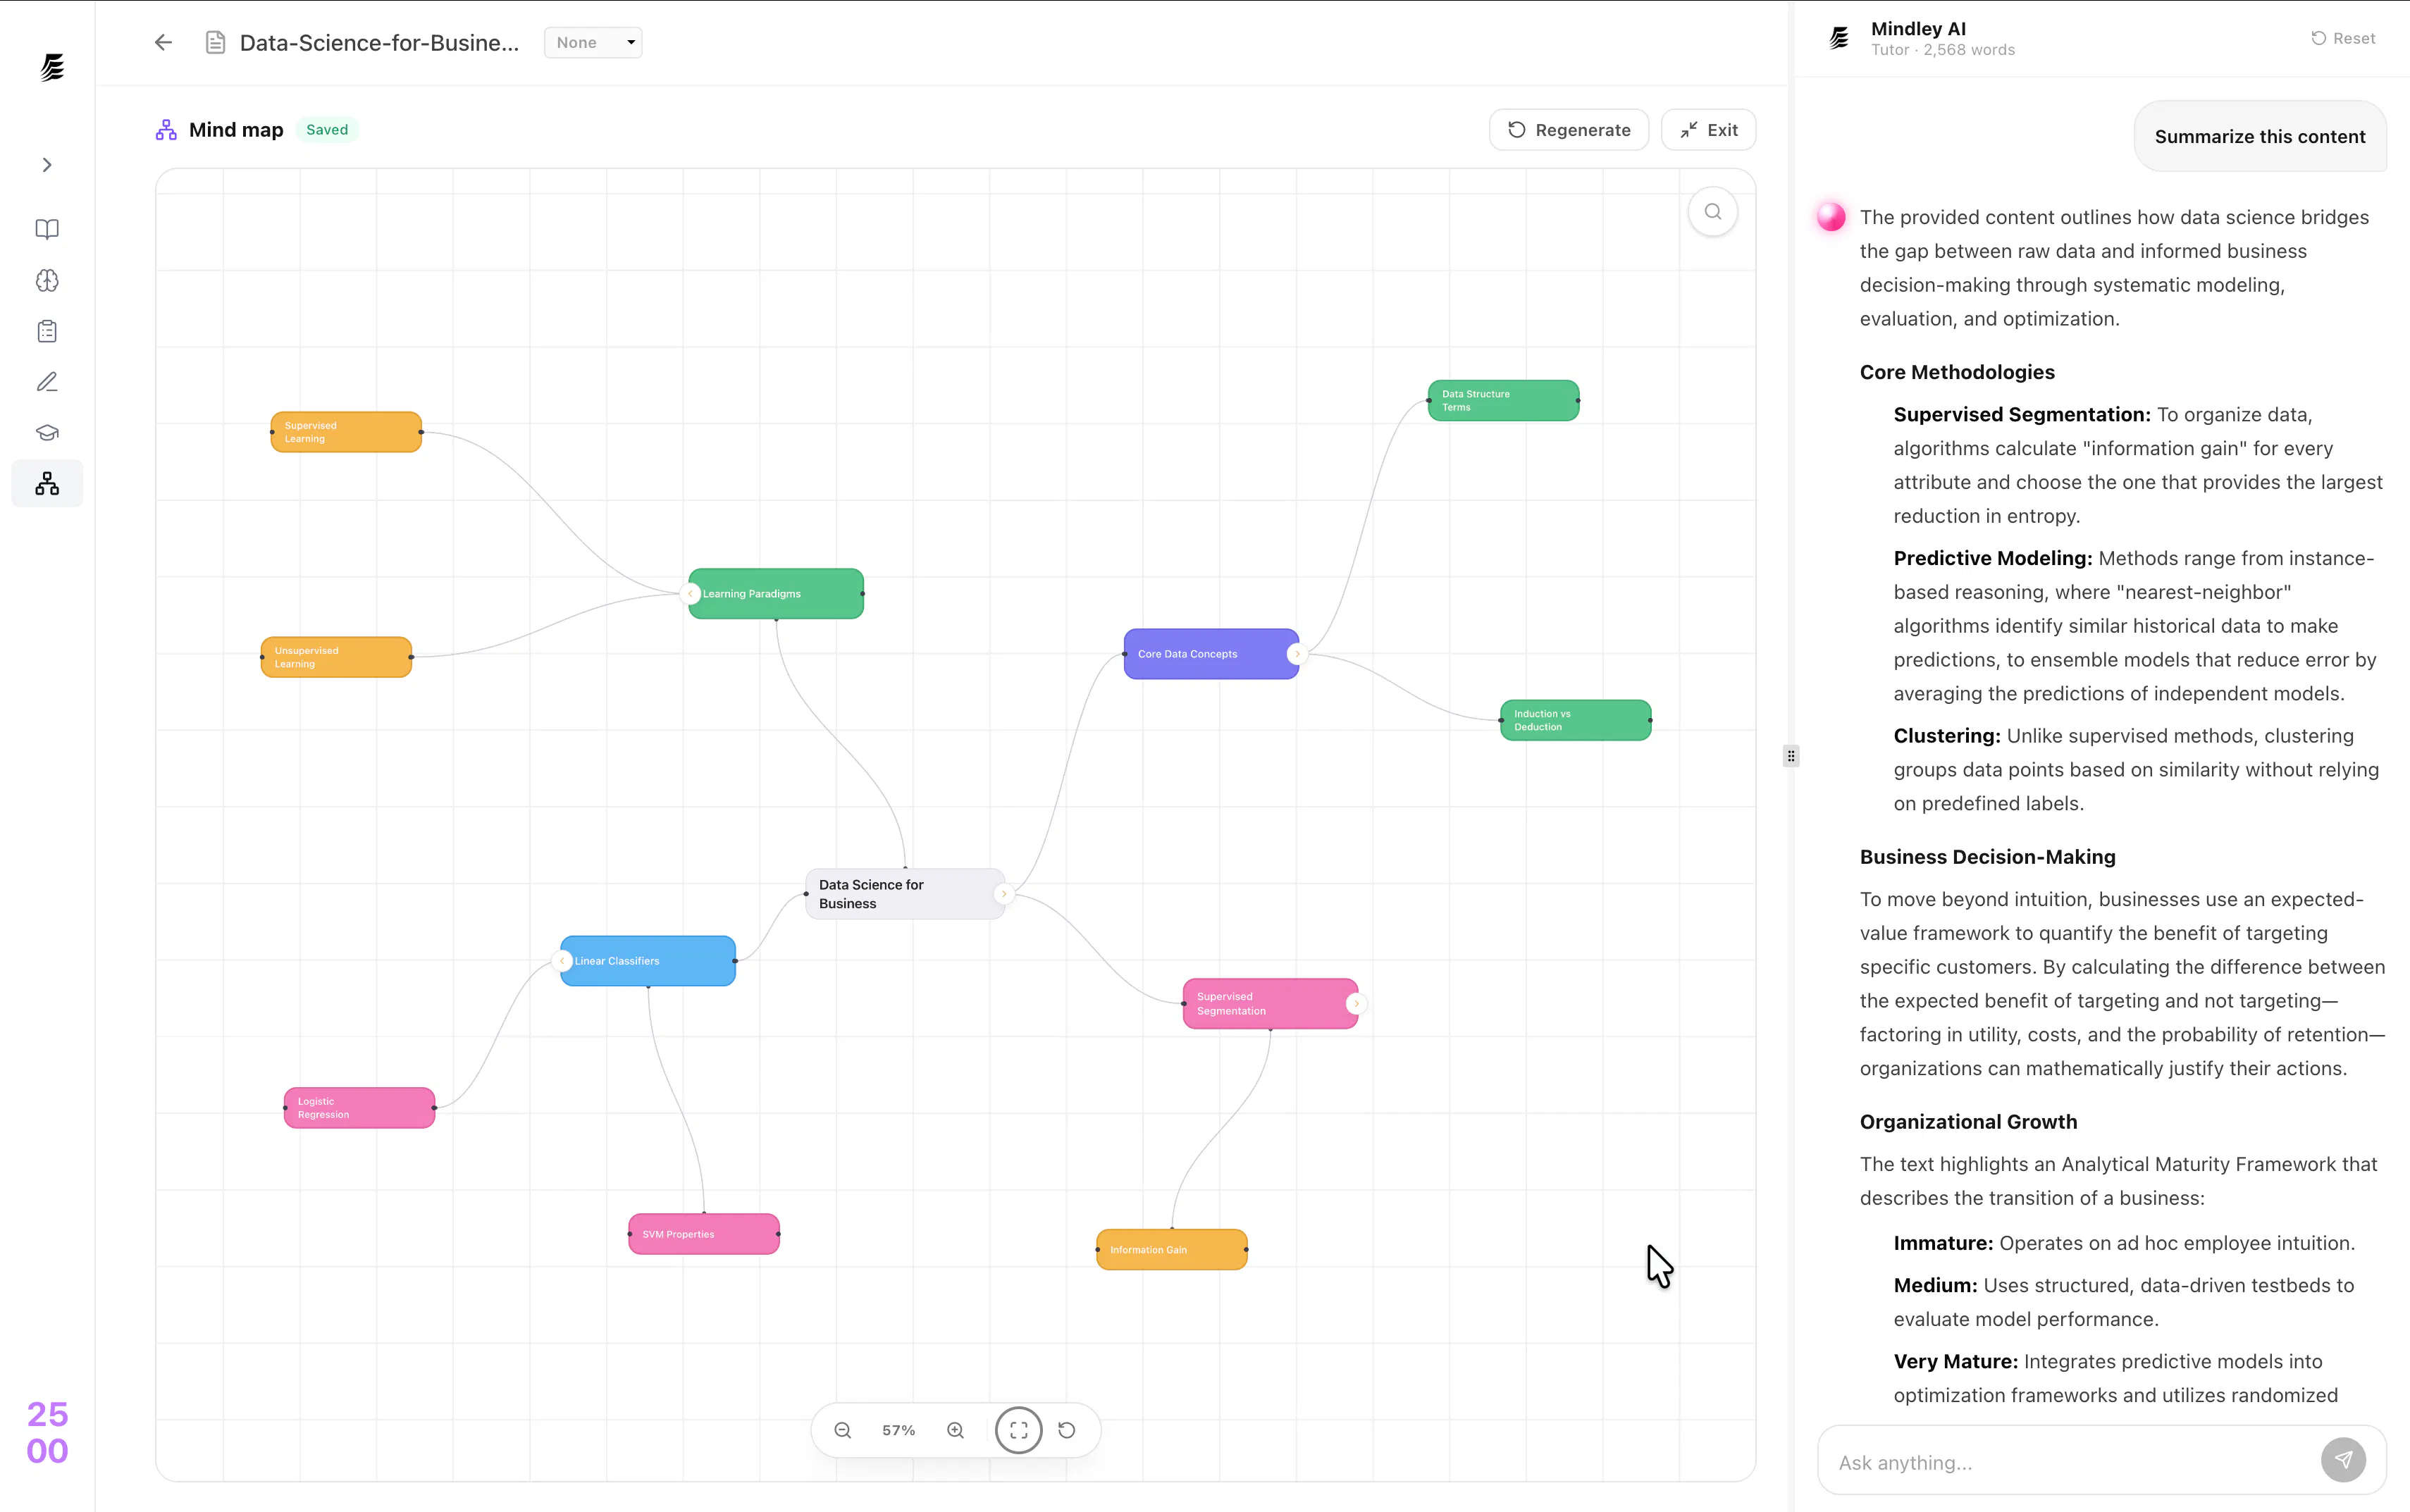Select the Logistic Regression node
The height and width of the screenshot is (1512, 2410).
[359, 1108]
